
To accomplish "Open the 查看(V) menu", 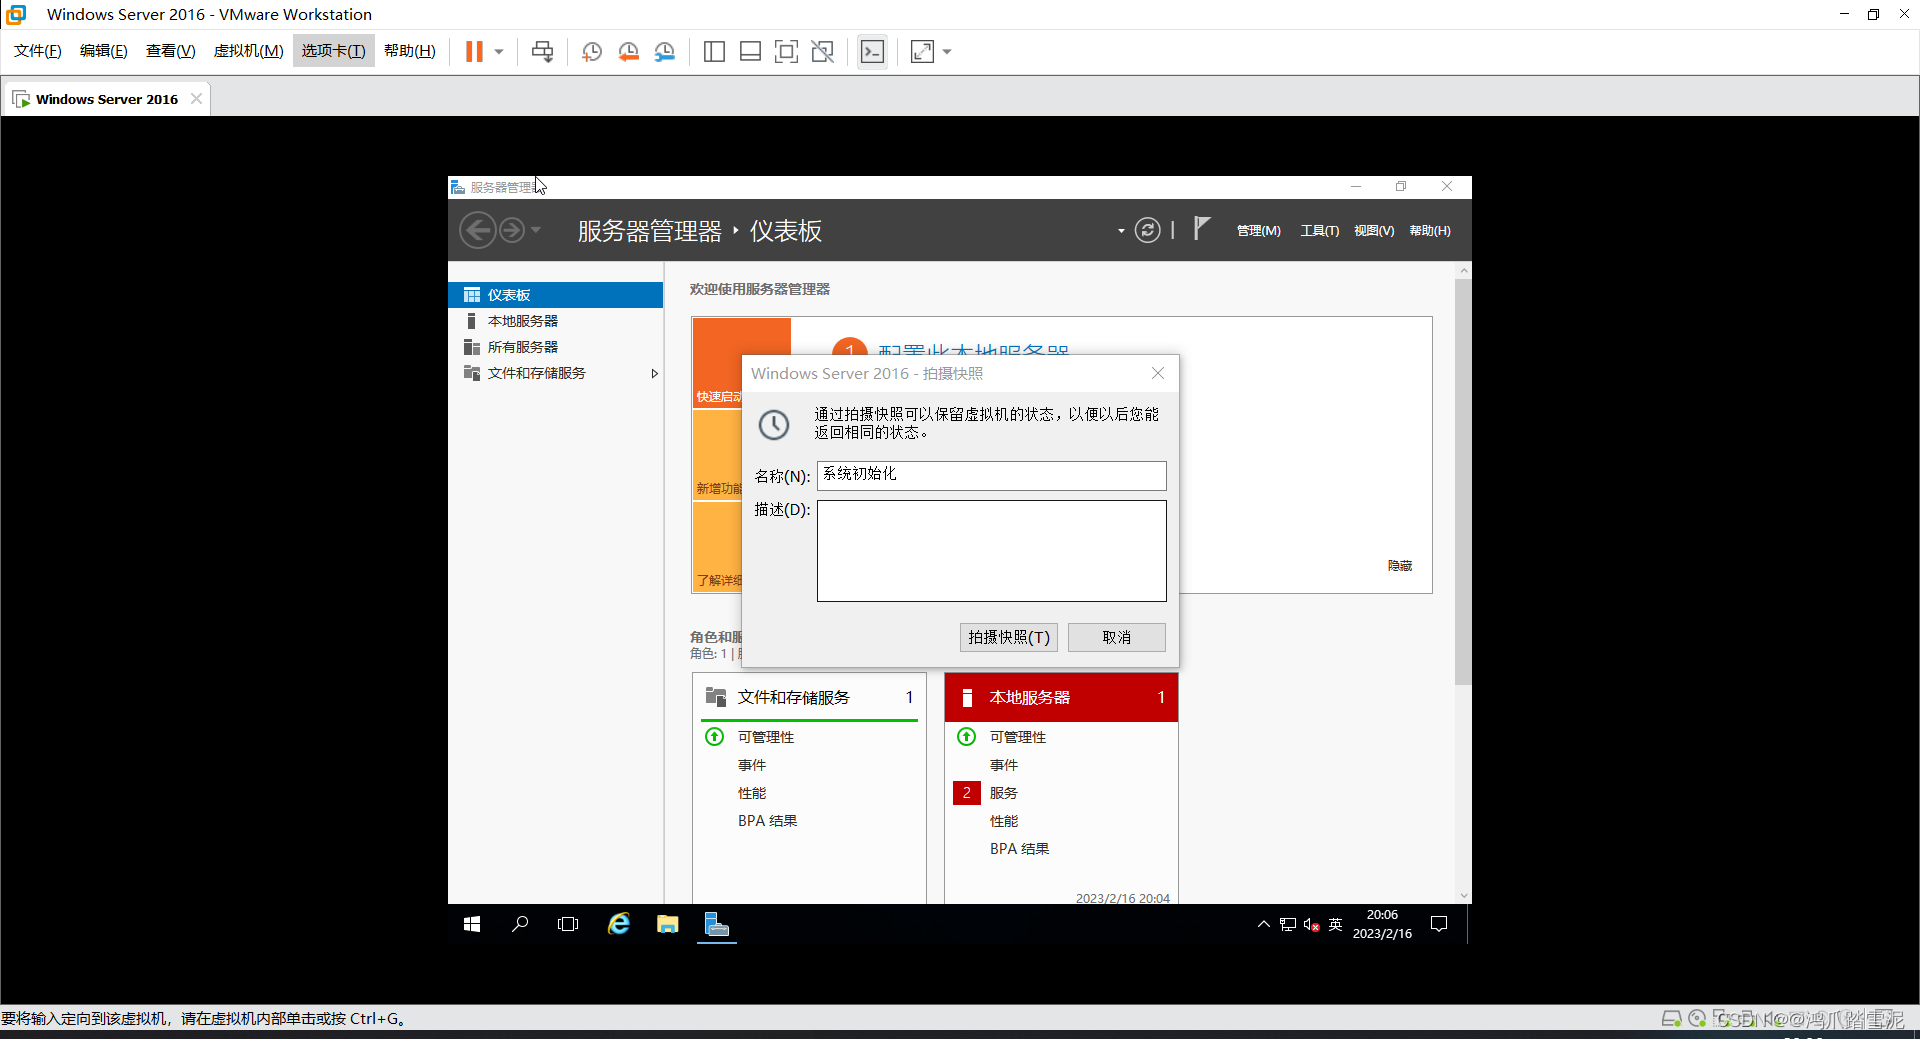I will point(171,51).
